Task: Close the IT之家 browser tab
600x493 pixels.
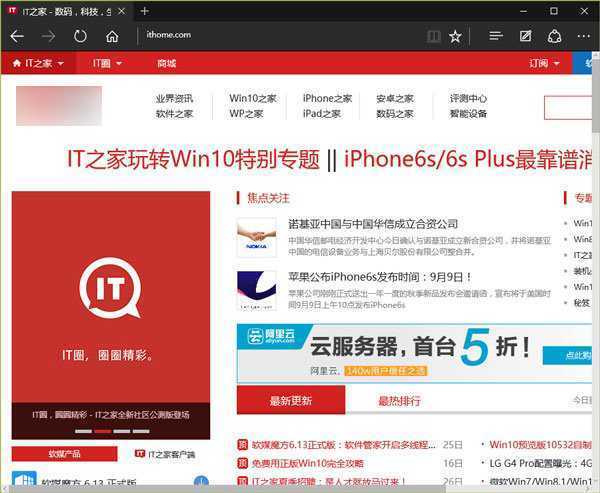Action: (x=122, y=11)
